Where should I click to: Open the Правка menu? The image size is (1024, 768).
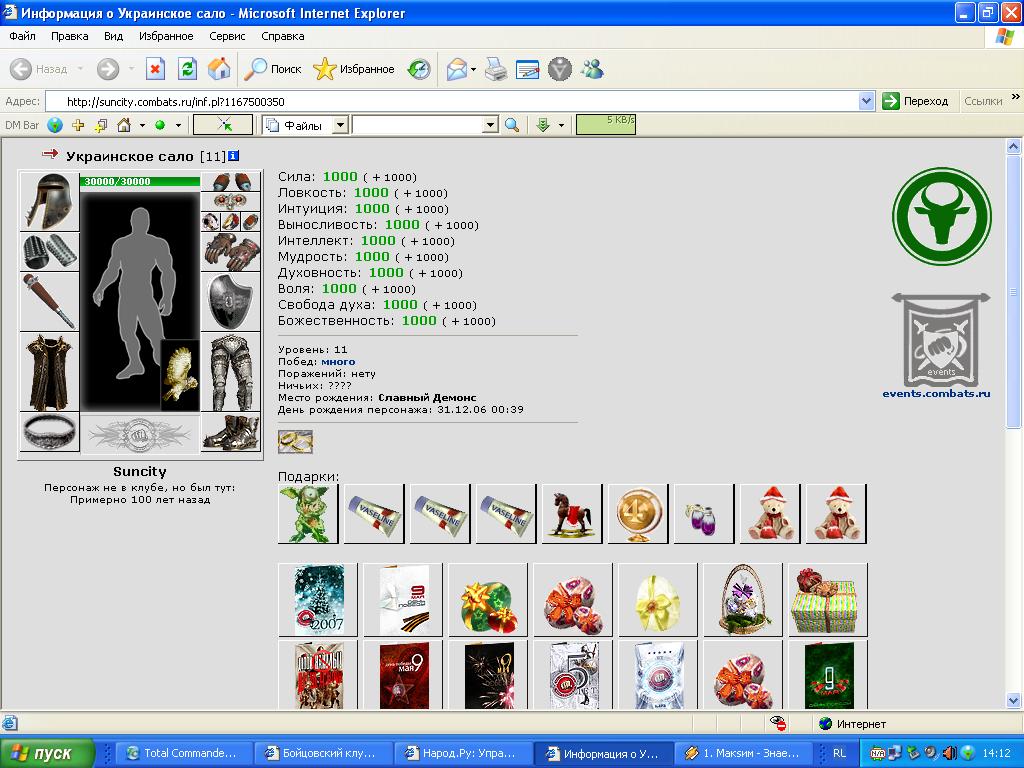[69, 36]
